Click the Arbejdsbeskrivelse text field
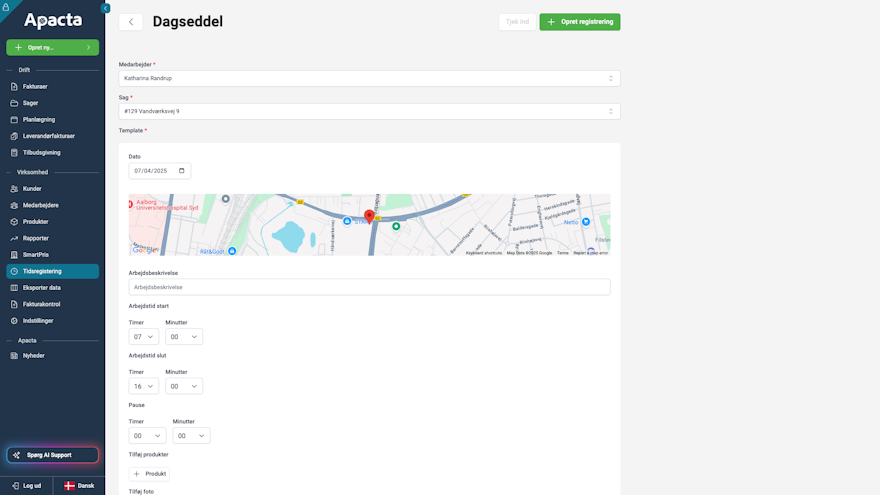The height and width of the screenshot is (495, 880). pyautogui.click(x=369, y=287)
